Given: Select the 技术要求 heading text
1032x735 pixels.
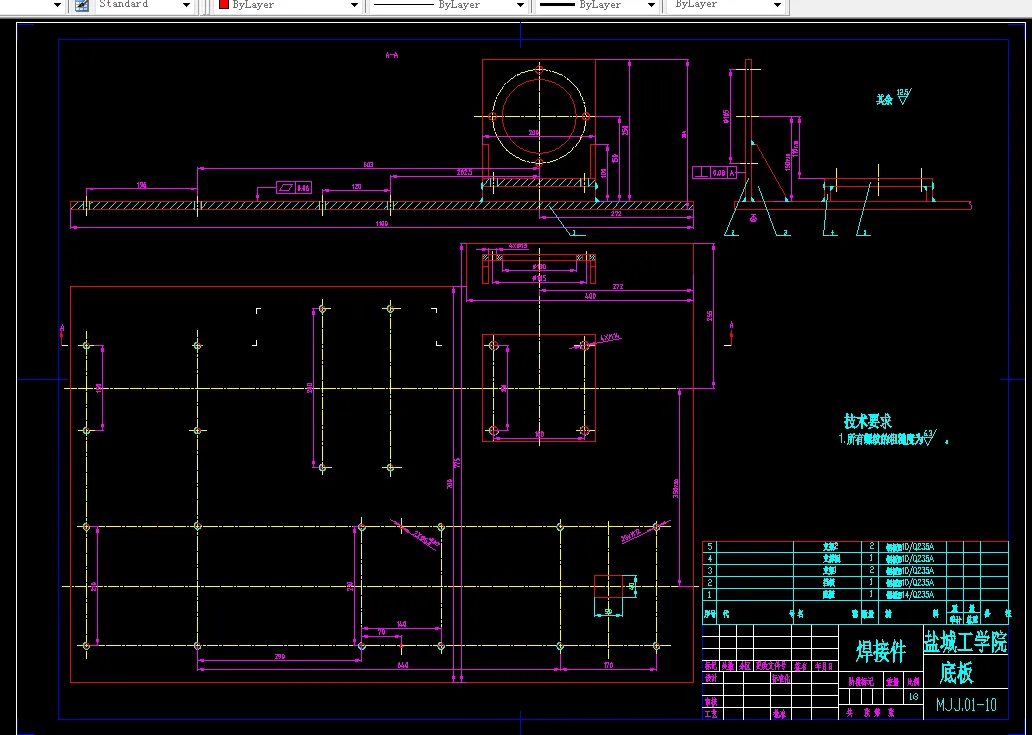Looking at the screenshot, I should click(x=867, y=421).
